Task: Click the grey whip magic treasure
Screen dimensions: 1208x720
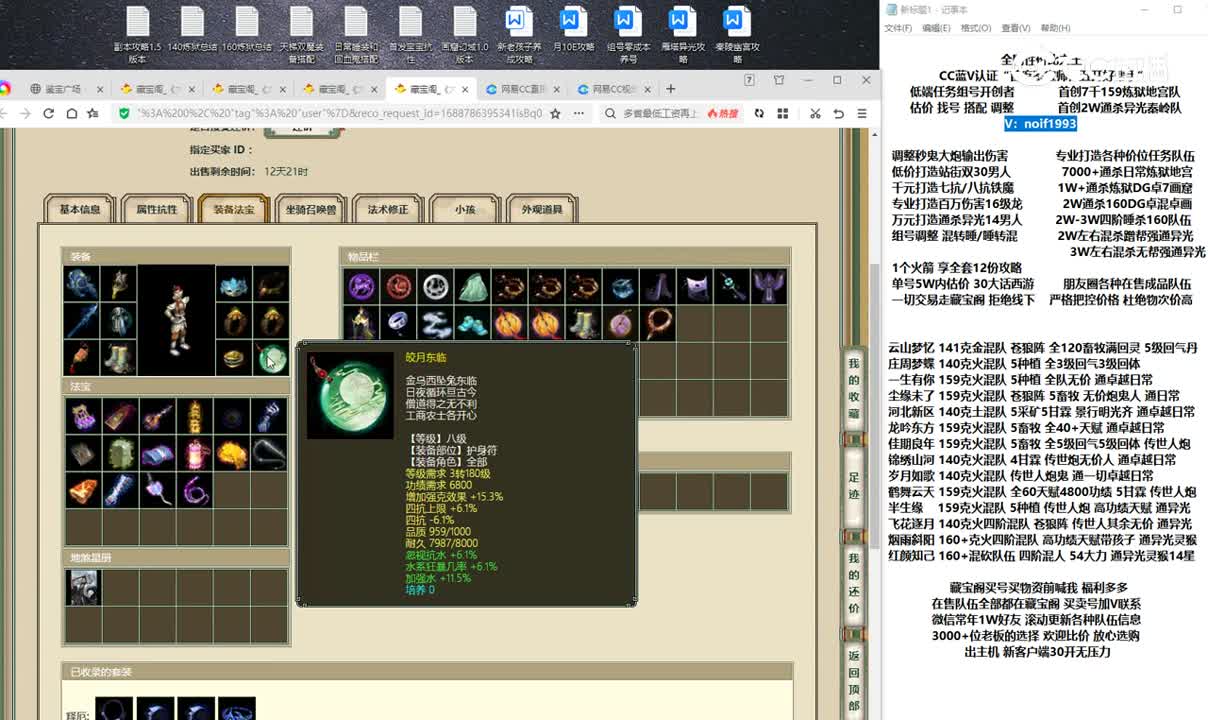Action: (268, 453)
